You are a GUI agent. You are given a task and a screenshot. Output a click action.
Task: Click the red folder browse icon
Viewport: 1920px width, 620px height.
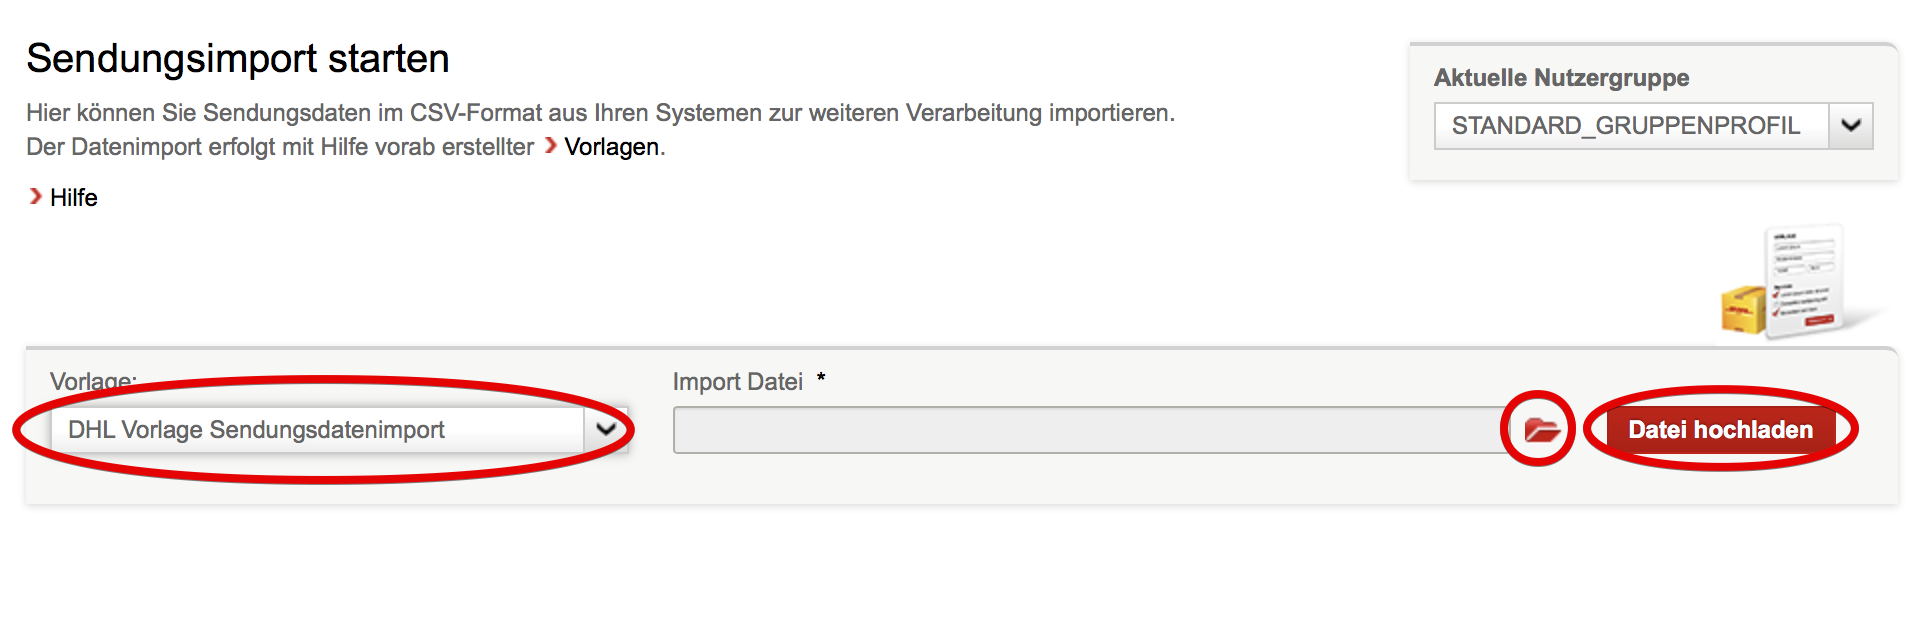(1541, 430)
